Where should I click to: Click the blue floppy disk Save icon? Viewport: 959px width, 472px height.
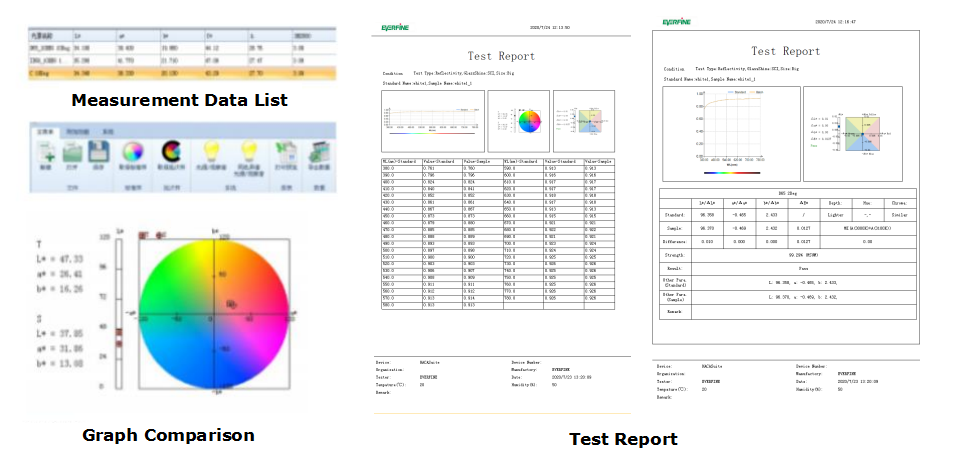point(99,153)
